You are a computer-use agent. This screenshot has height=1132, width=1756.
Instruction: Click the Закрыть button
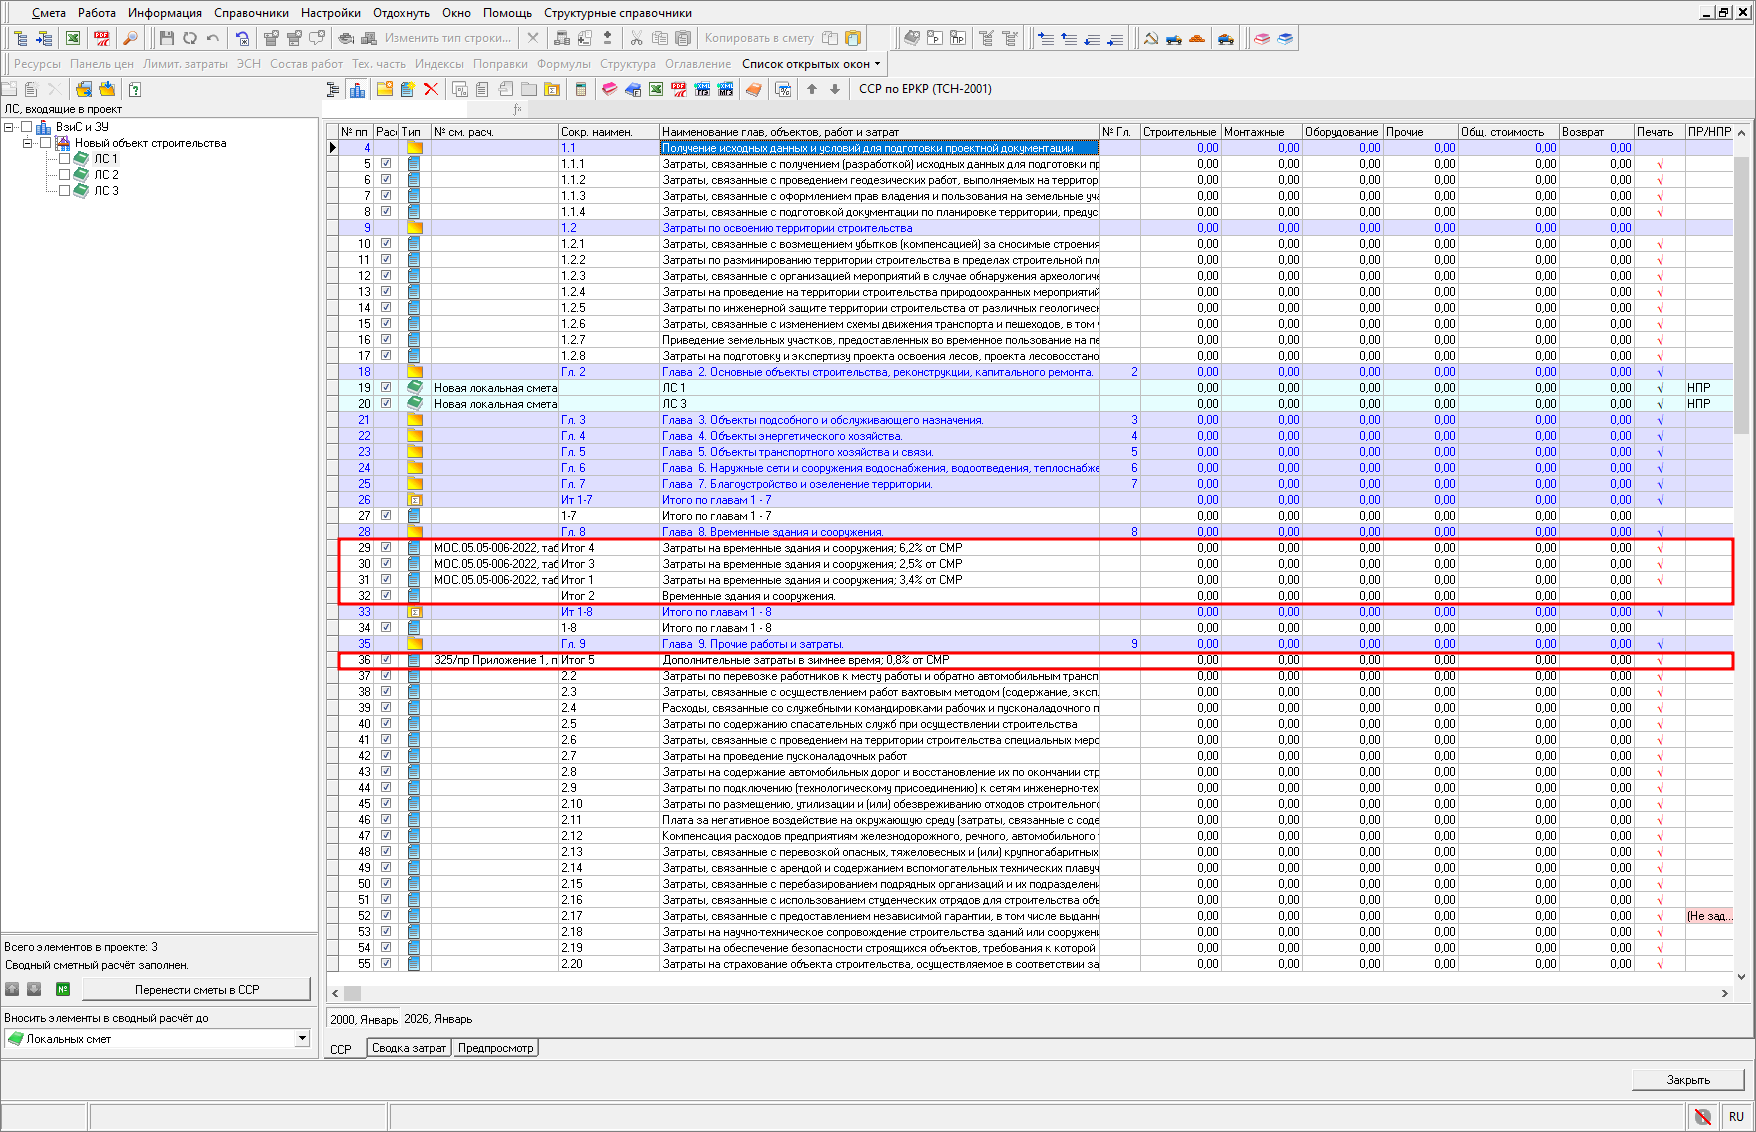(1688, 1080)
